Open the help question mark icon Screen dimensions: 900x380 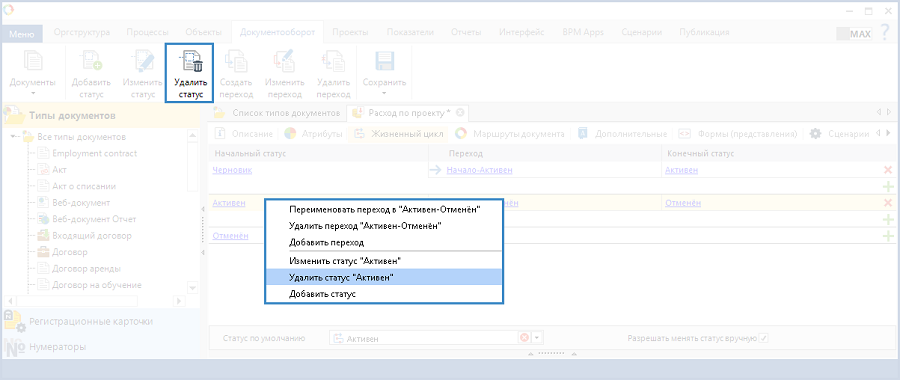pyautogui.click(x=885, y=33)
